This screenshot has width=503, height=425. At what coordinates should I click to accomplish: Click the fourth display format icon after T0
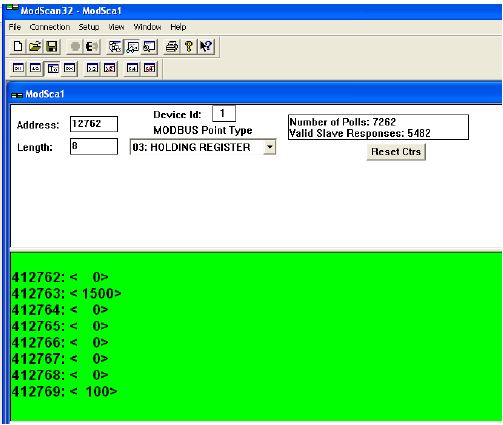(x=70, y=68)
